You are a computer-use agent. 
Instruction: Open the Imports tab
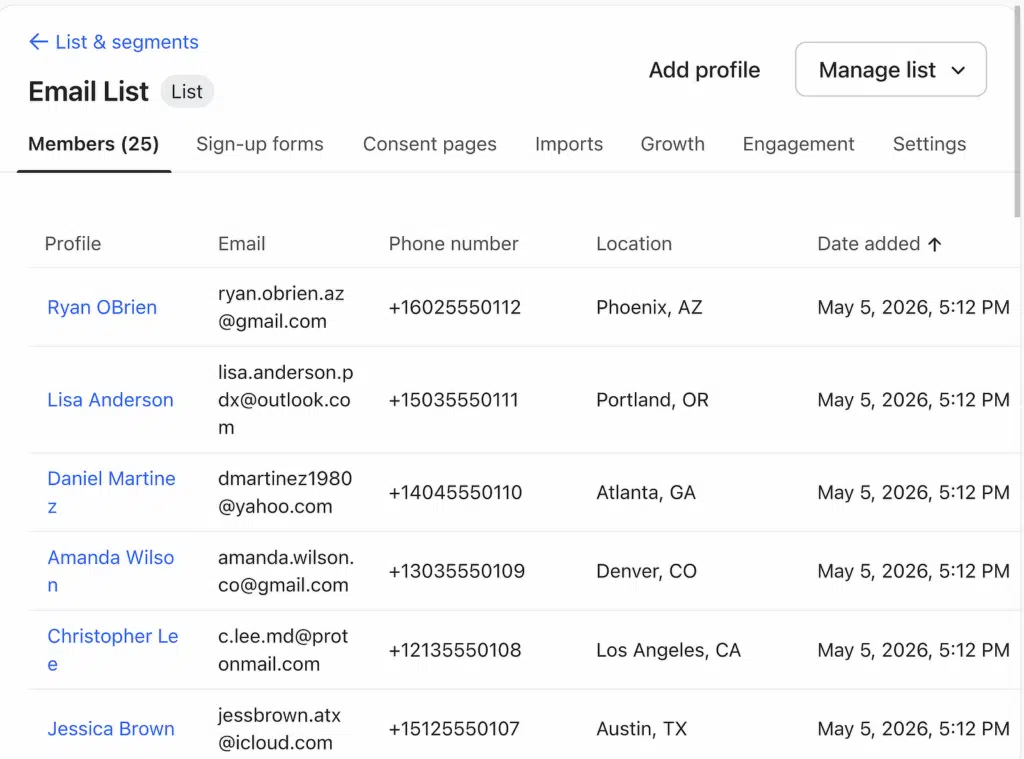point(568,144)
